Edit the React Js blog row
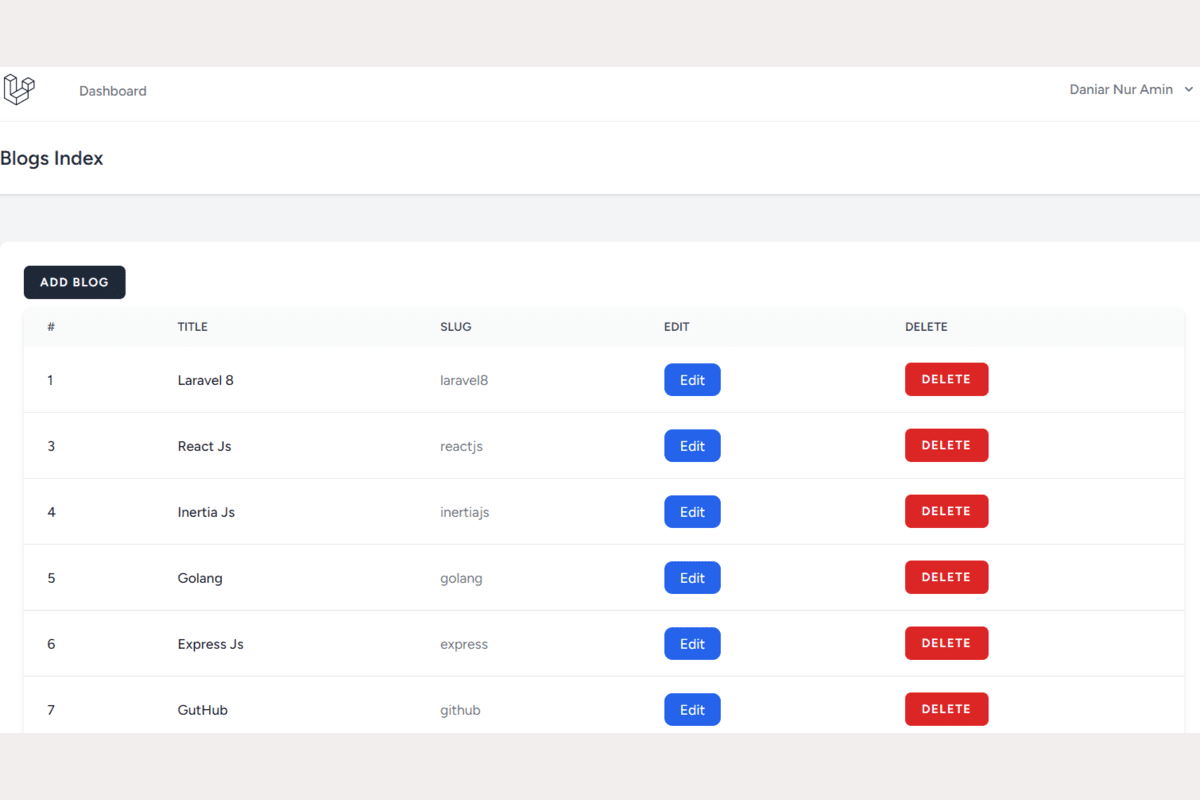This screenshot has width=1200, height=800. [692, 446]
